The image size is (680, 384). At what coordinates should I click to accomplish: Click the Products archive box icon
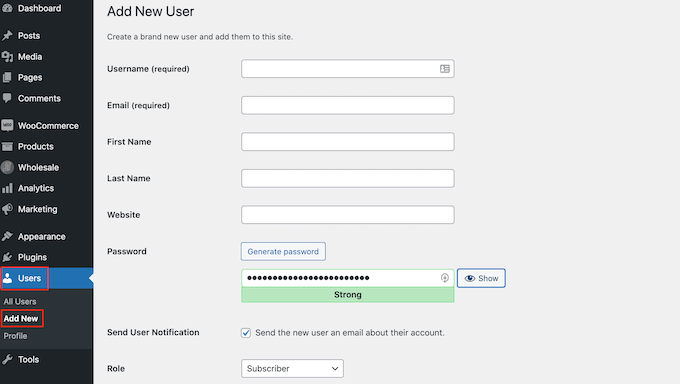click(7, 146)
